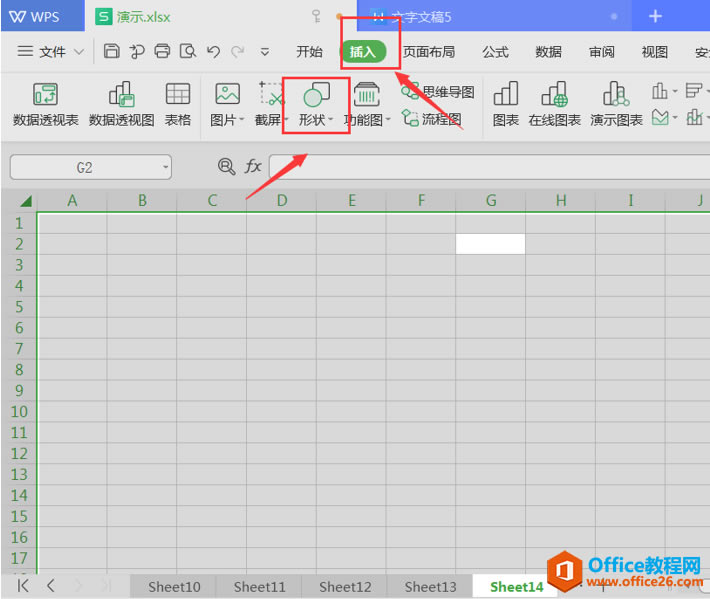
Task: Select row 10 header
Action: point(19,412)
